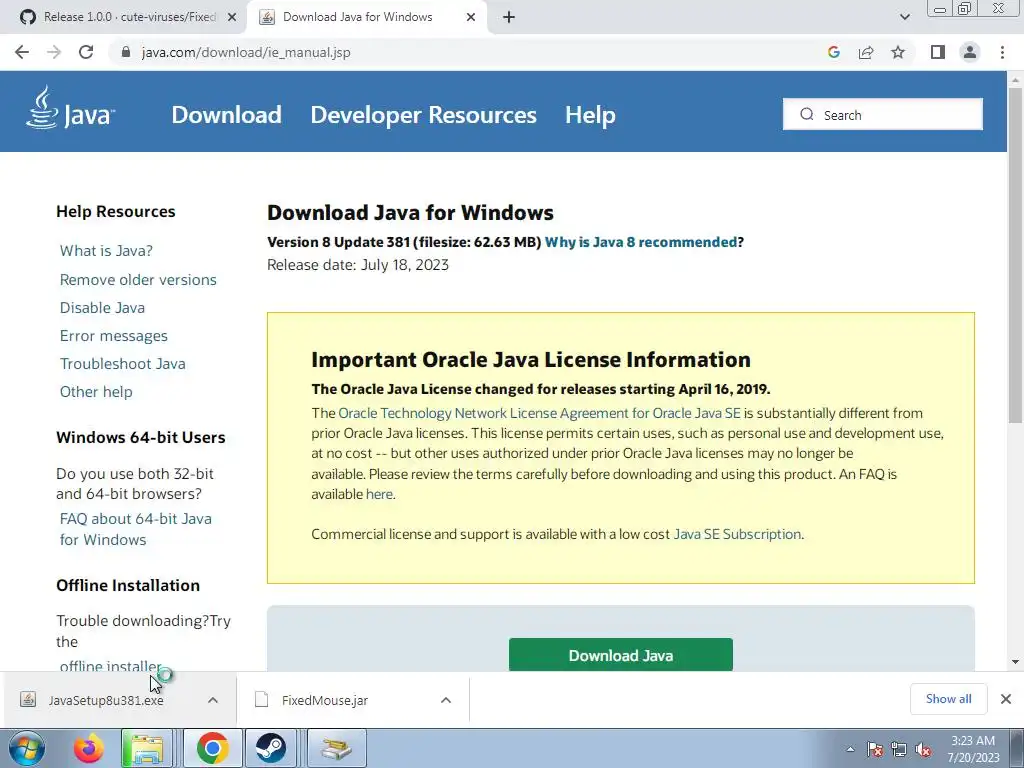The image size is (1024, 768).
Task: Click the green Download Java button
Action: pyautogui.click(x=620, y=655)
